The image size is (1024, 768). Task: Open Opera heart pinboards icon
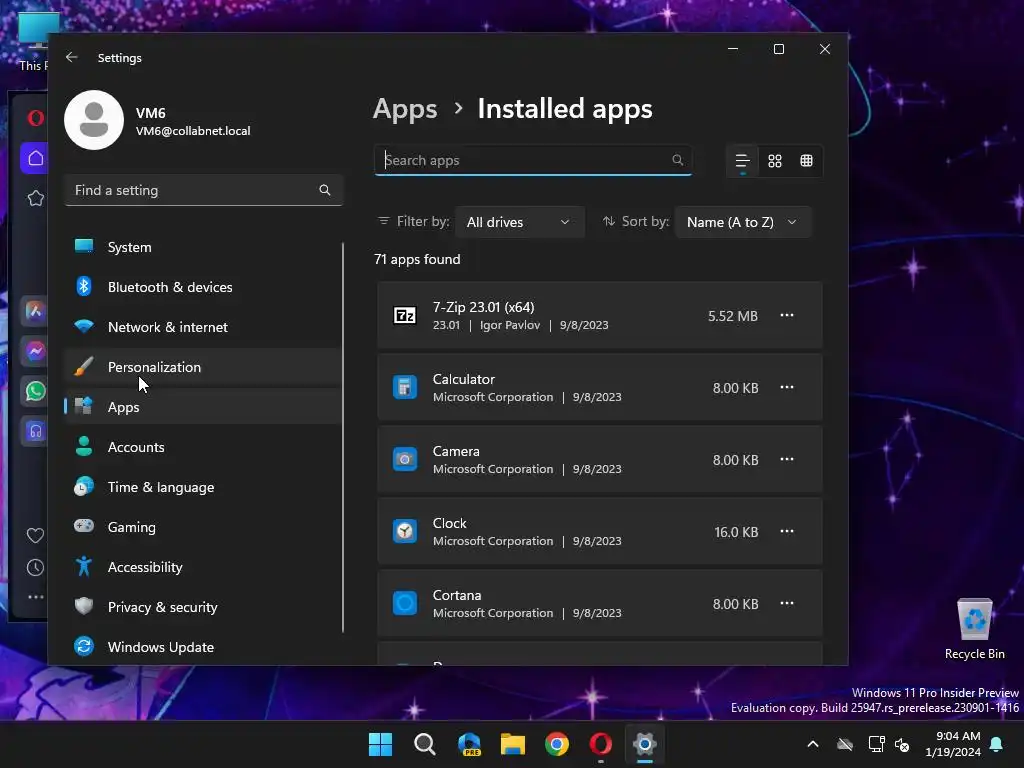click(x=35, y=536)
